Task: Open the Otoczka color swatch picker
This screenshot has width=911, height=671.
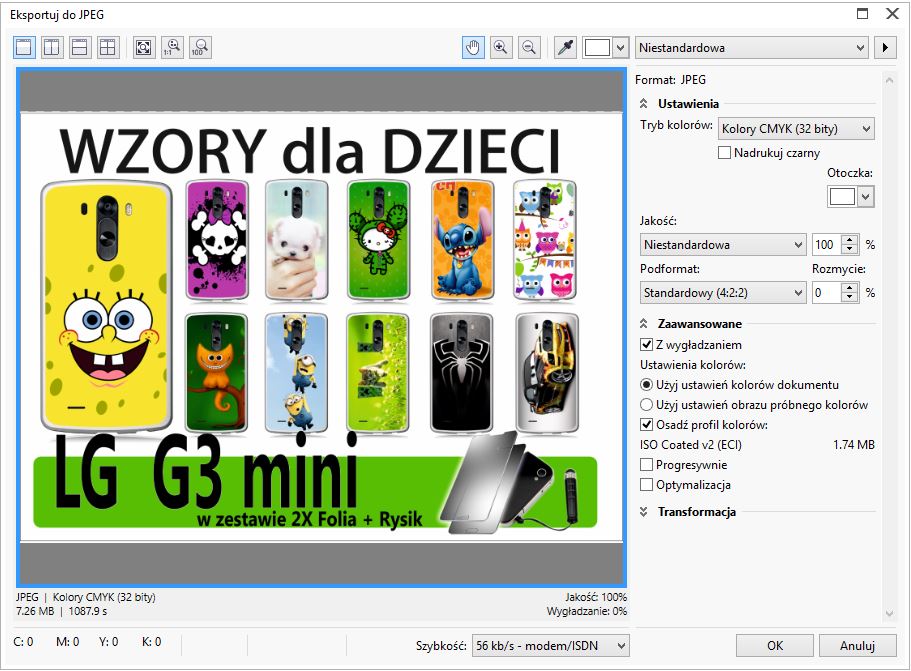Action: [851, 197]
